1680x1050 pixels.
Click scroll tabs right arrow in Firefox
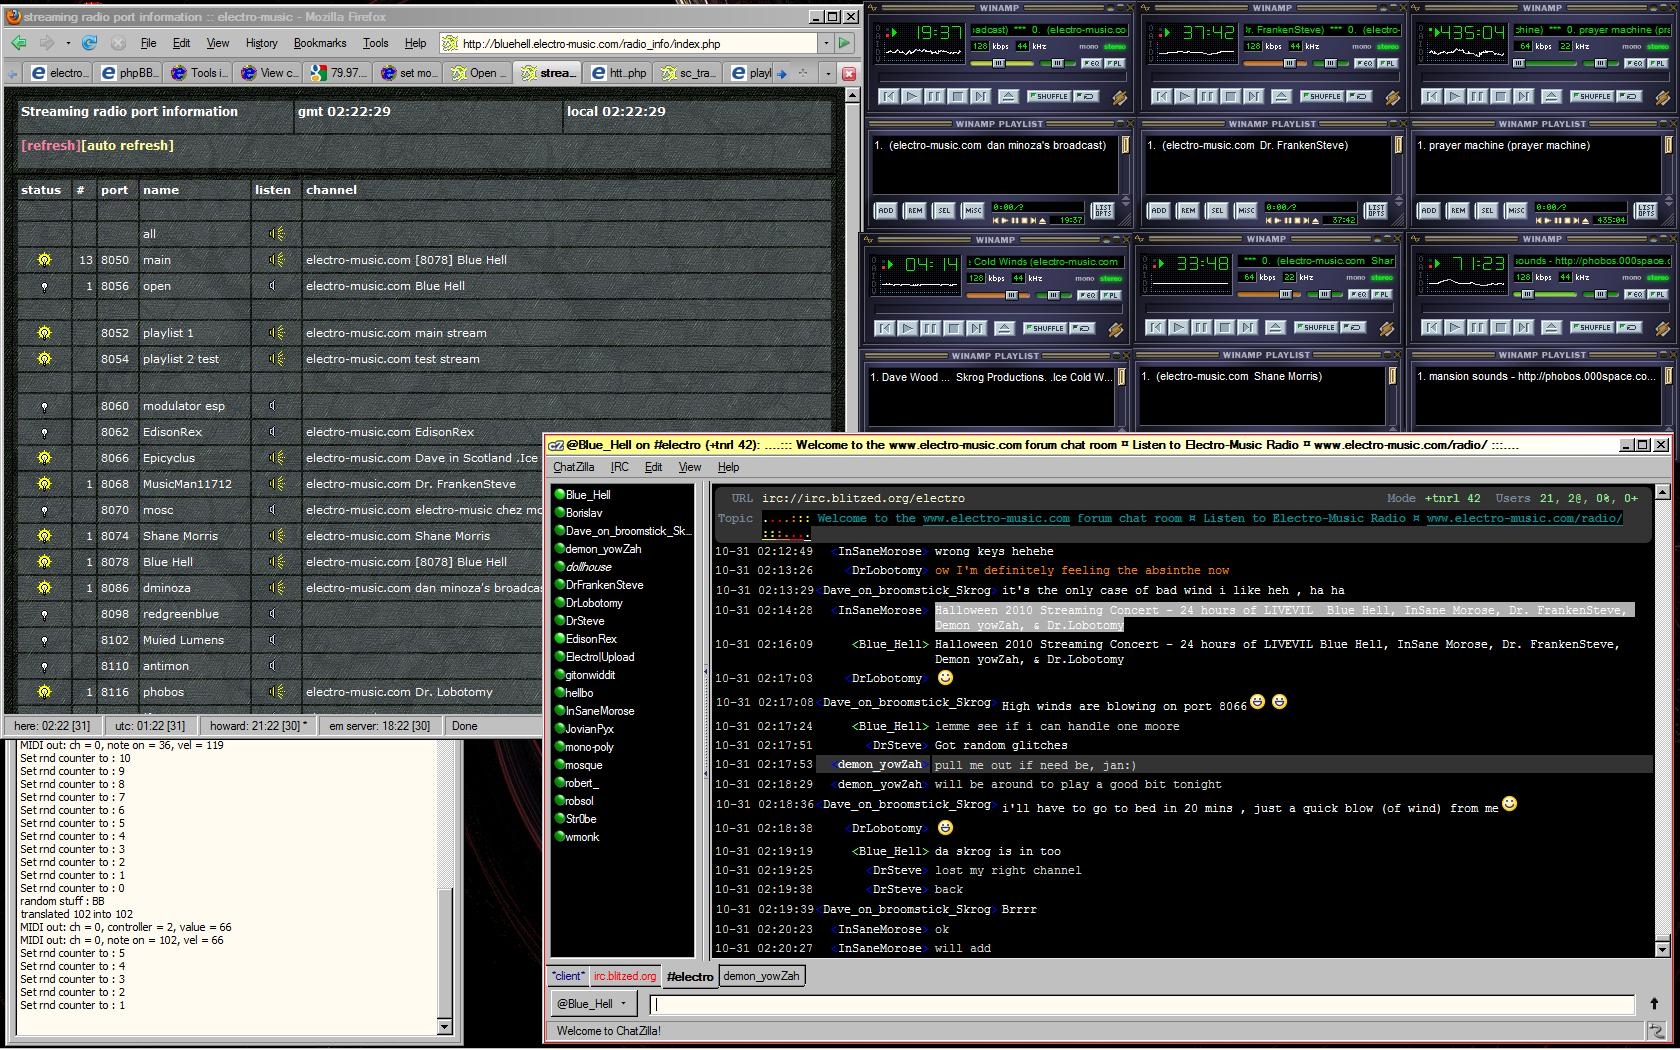click(782, 73)
